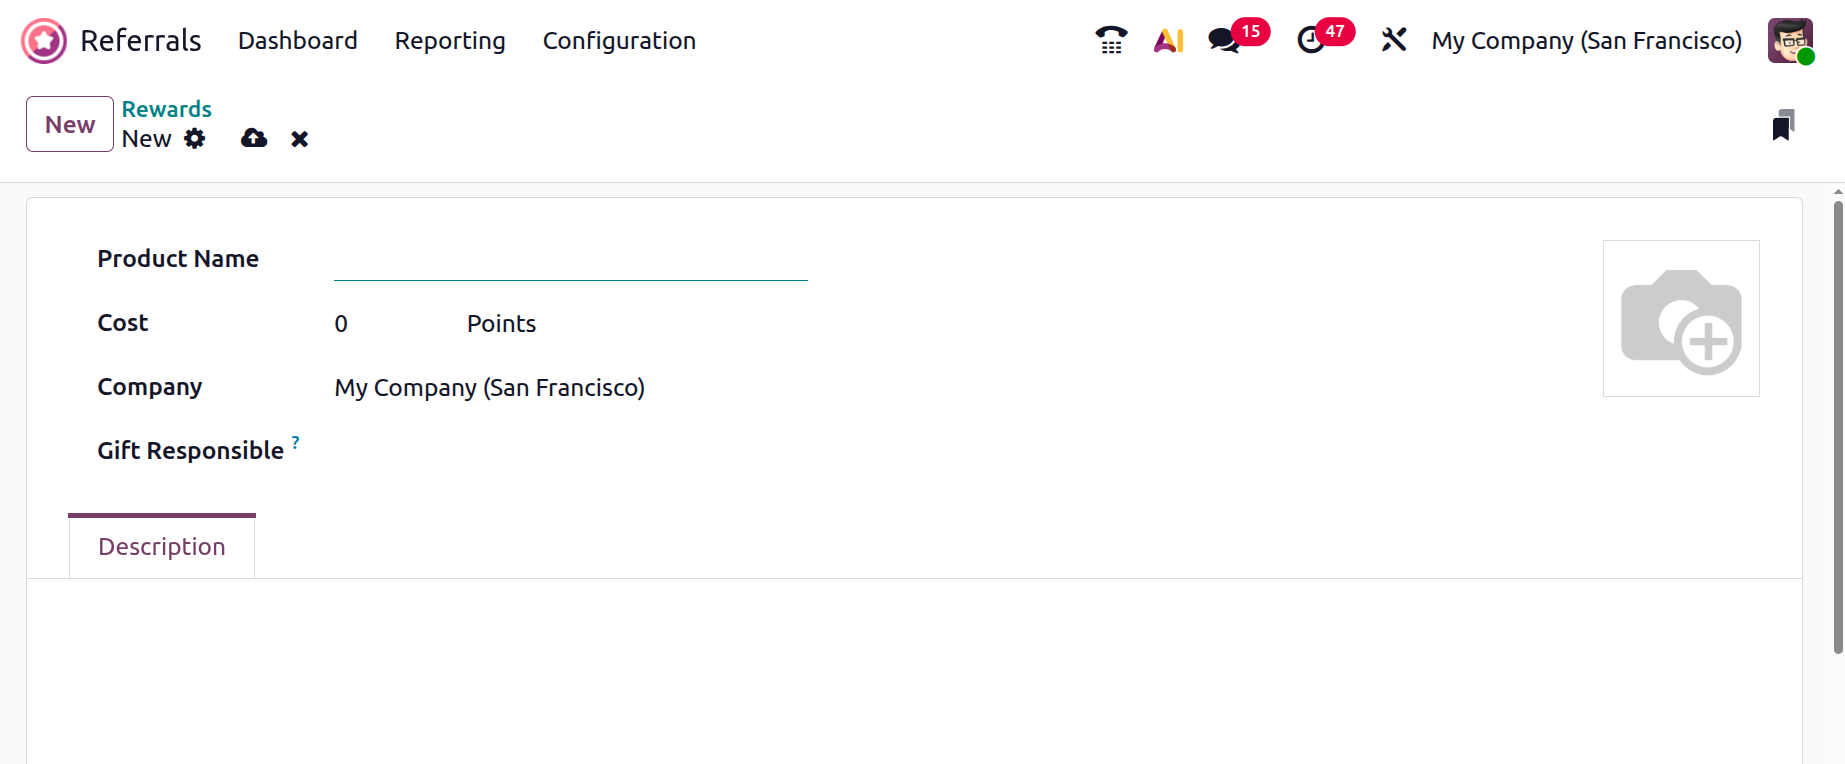Open the Reporting menu
Viewport: 1845px width, 764px height.
coord(450,41)
